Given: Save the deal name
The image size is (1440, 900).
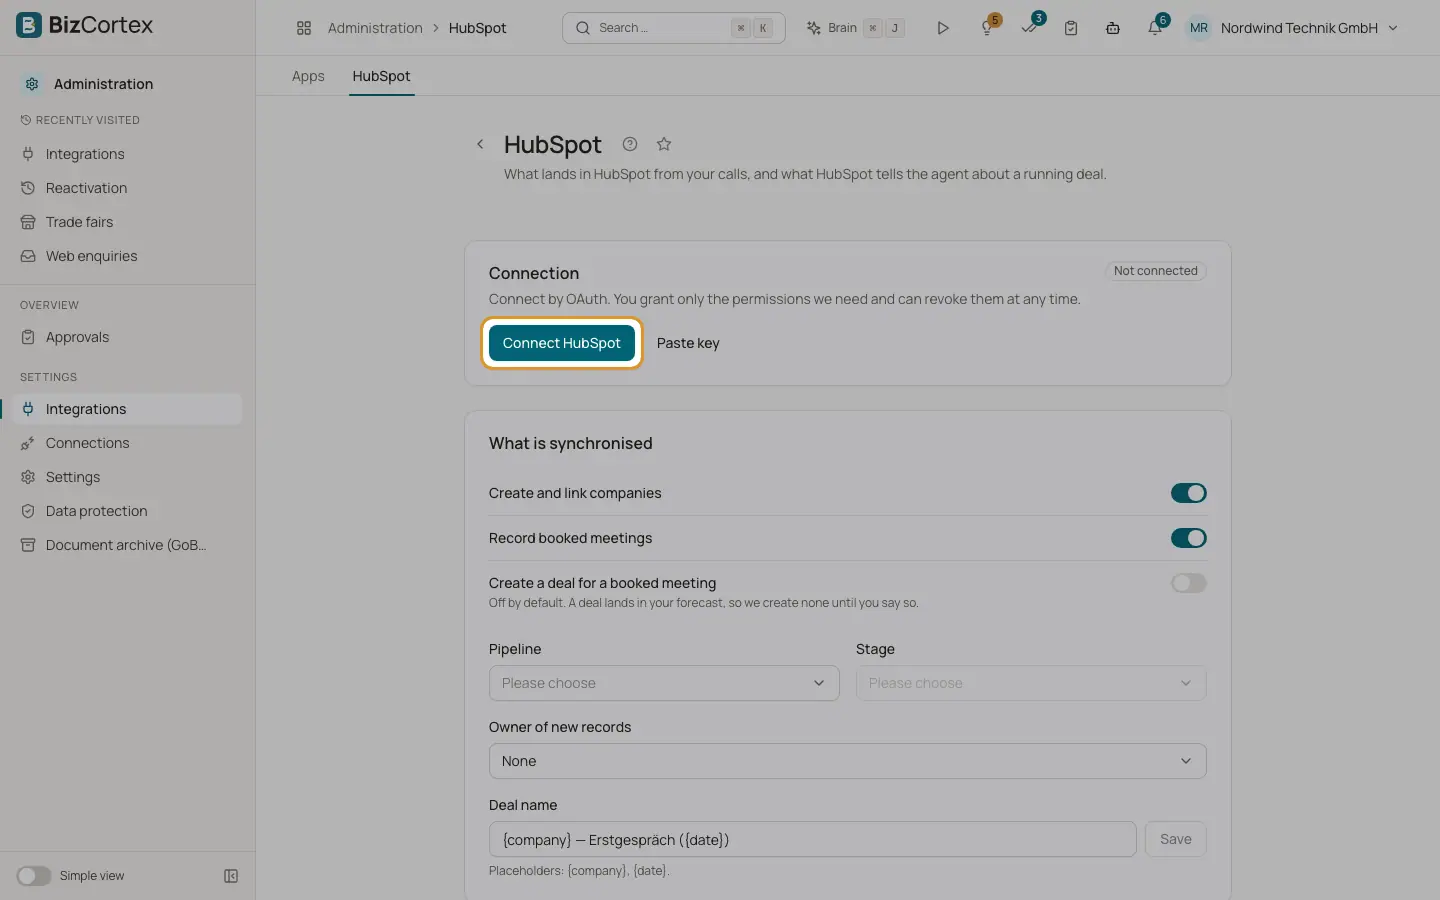Looking at the screenshot, I should 1175,839.
